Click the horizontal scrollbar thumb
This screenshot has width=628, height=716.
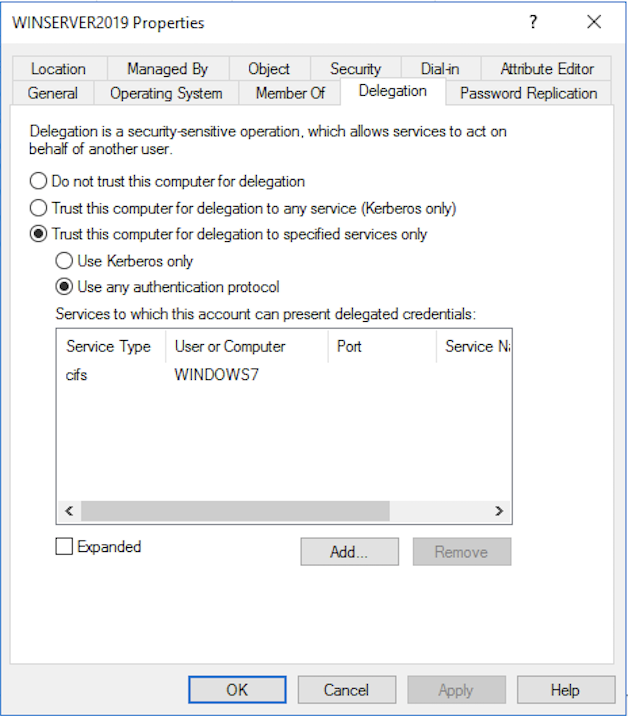(x=235, y=511)
